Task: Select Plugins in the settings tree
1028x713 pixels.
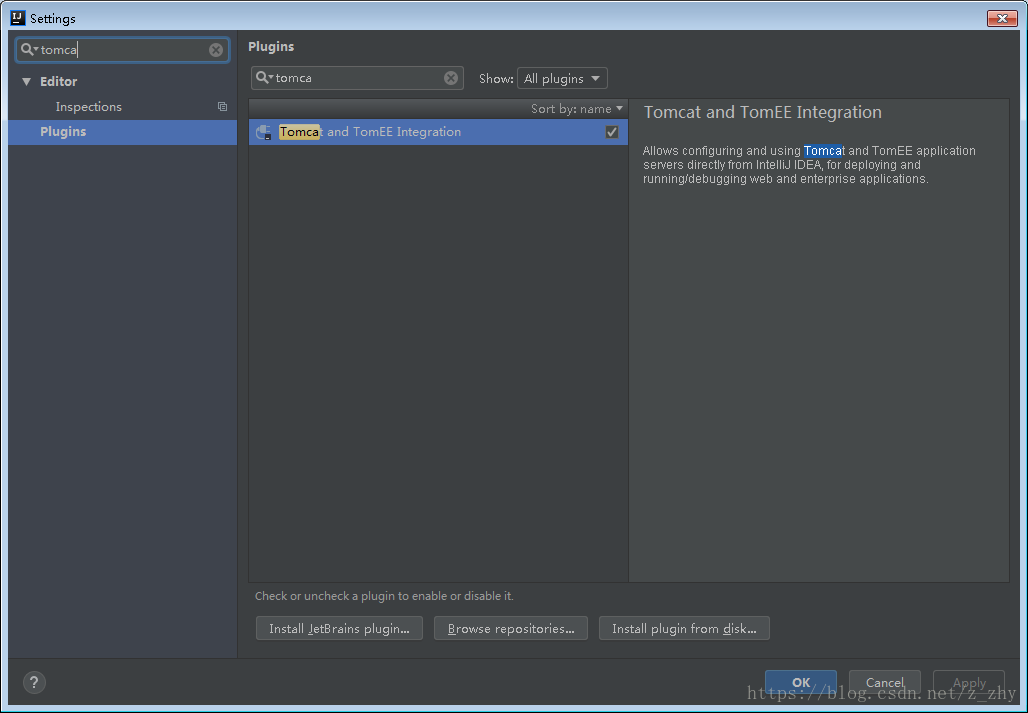Action: tap(123, 132)
